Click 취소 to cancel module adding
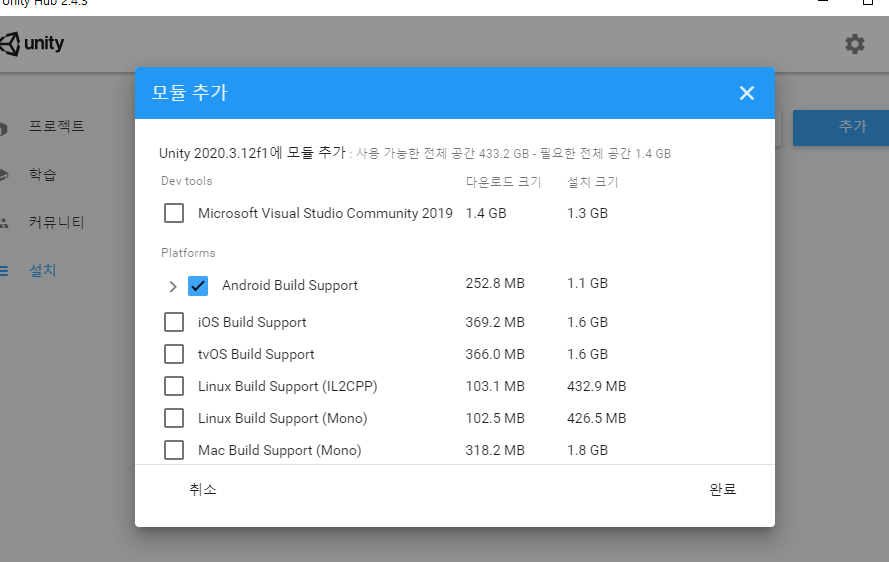889x562 pixels. (203, 489)
